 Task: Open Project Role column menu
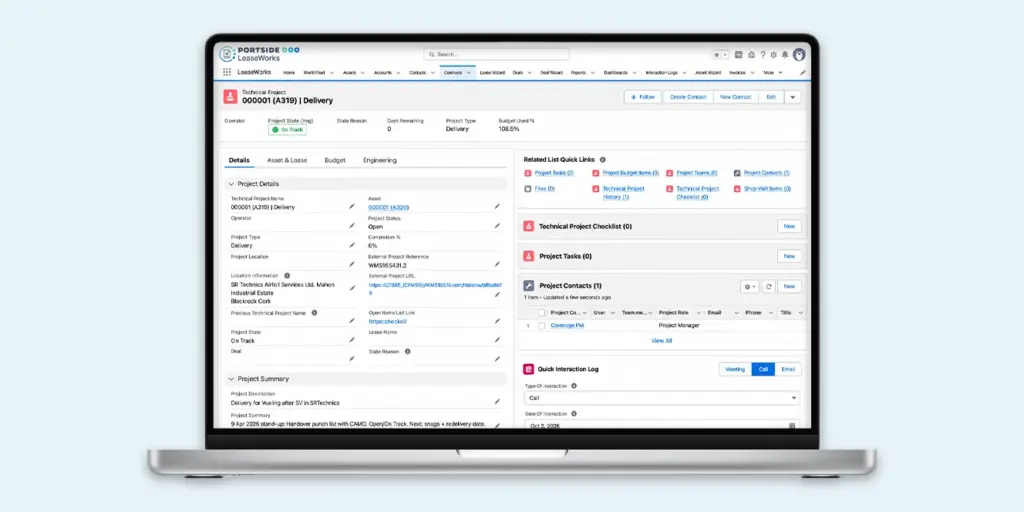tap(699, 313)
